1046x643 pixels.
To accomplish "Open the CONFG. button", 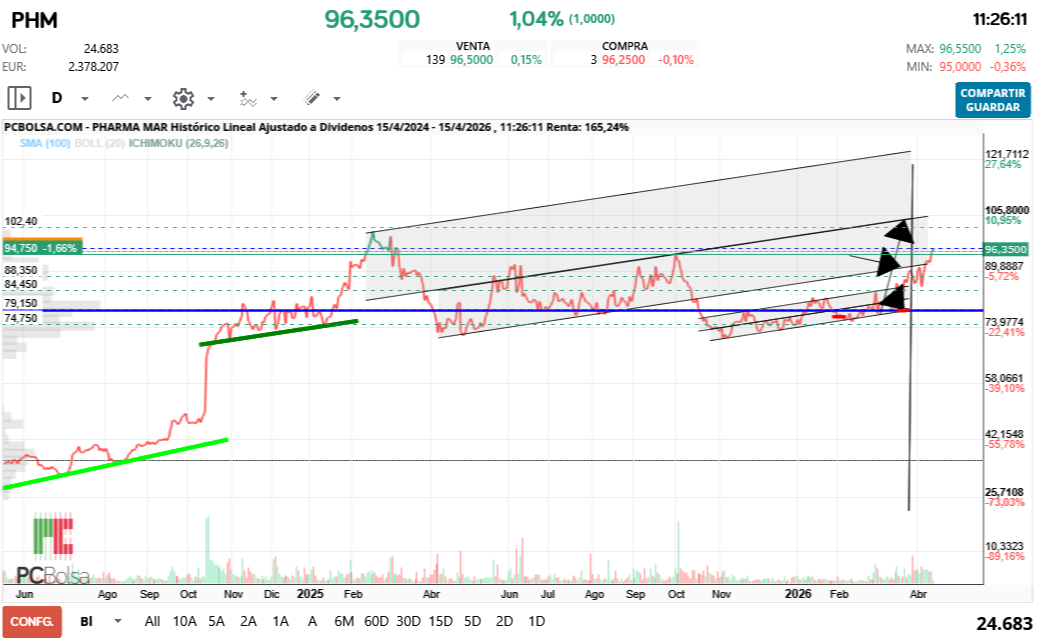I will click(x=31, y=621).
